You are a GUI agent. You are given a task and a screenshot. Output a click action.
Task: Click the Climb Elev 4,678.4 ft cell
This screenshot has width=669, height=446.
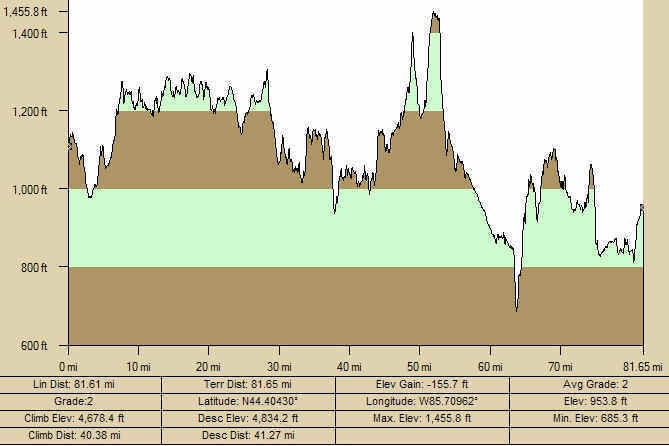pyautogui.click(x=80, y=418)
